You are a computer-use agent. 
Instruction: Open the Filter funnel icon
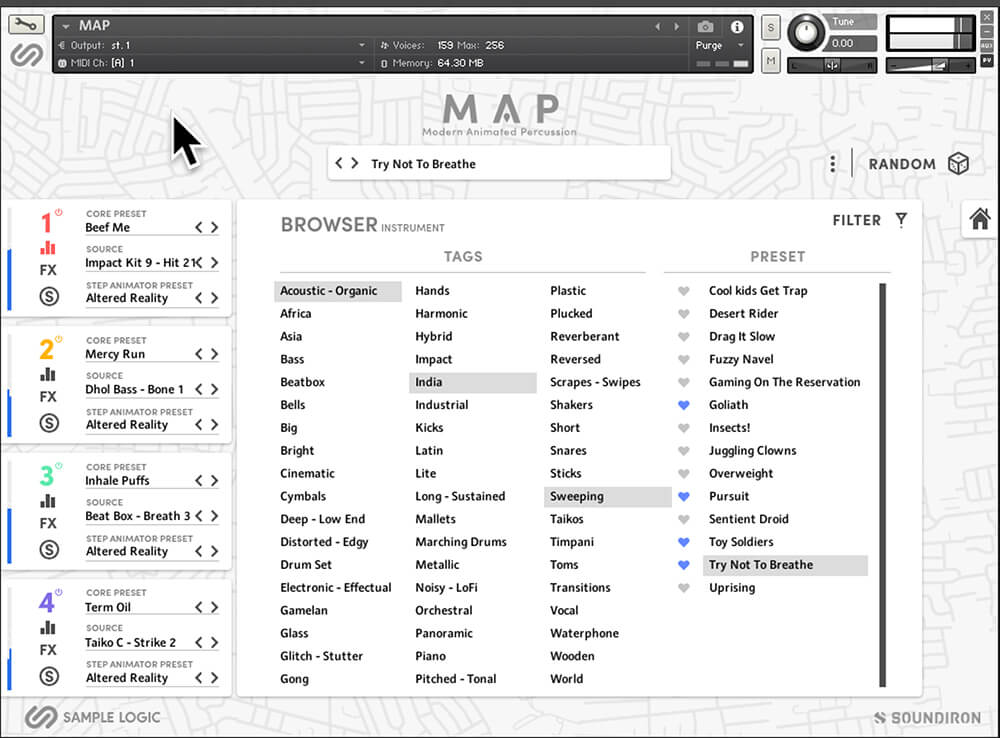[901, 220]
